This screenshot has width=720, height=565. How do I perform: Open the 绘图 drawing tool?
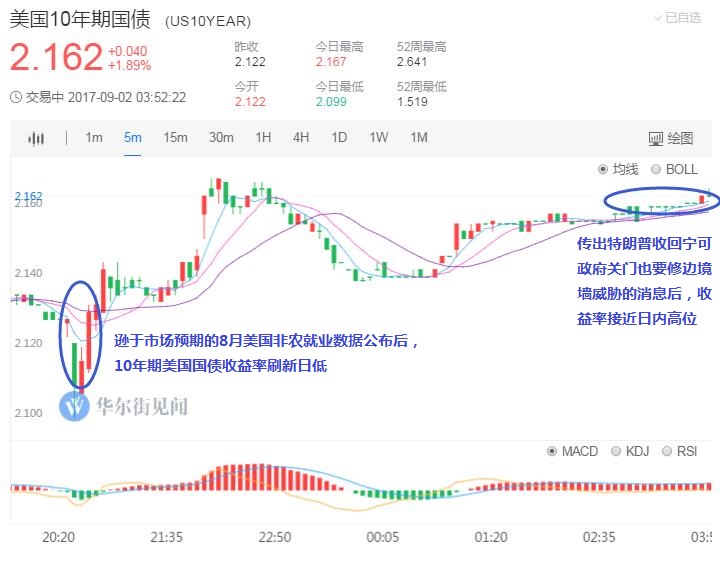coord(671,138)
